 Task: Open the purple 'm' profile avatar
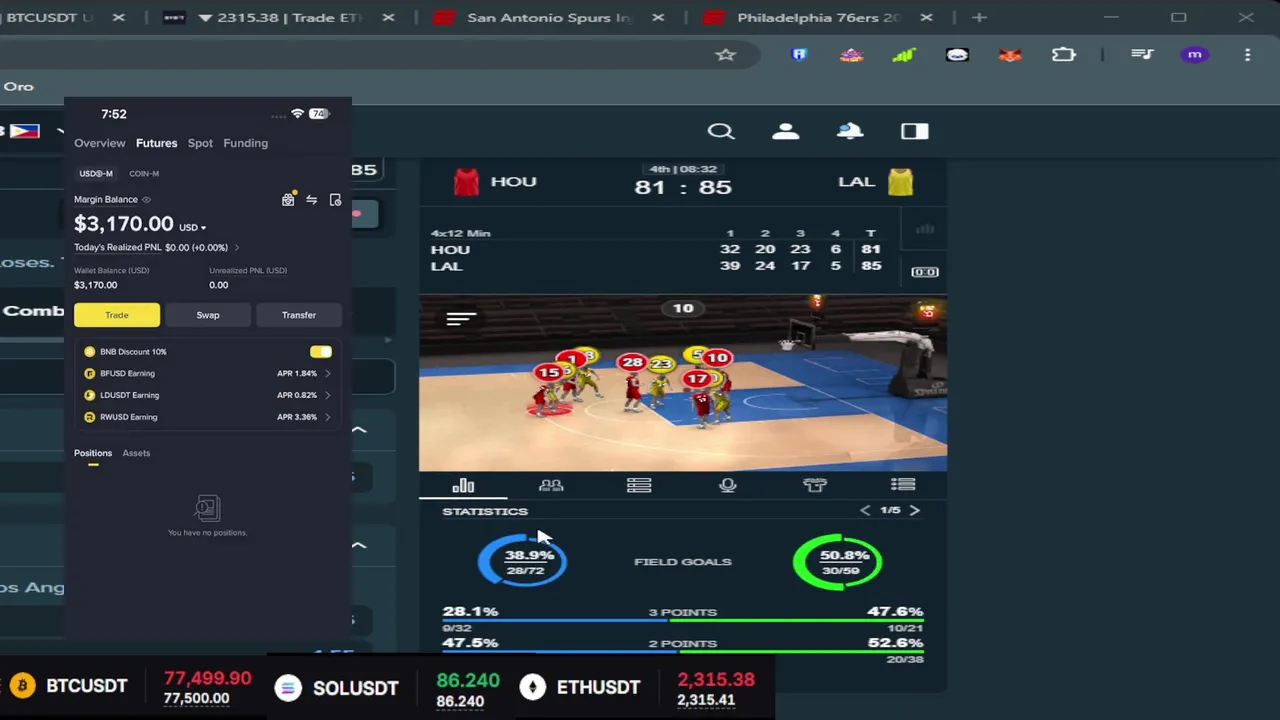click(1195, 55)
